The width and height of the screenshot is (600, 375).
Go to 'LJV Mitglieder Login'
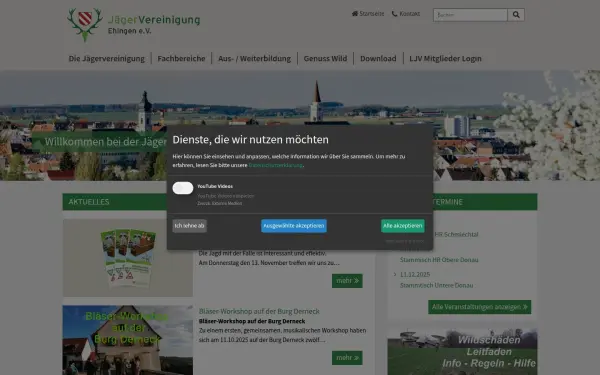pyautogui.click(x=445, y=59)
